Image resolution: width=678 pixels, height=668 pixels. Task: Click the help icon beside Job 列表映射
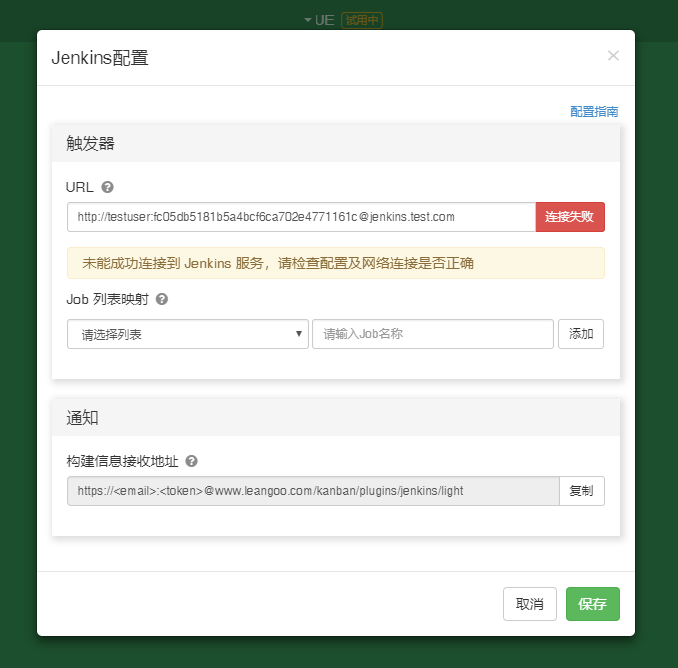click(162, 299)
